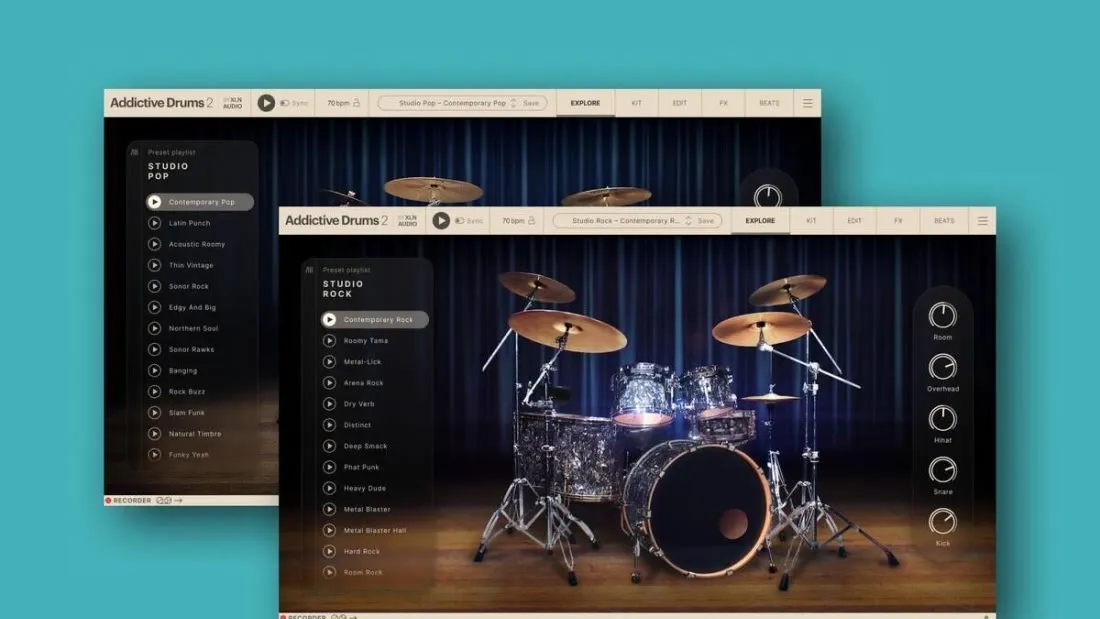Select the 'Heavy Dude' preset row
1100x619 pixels.
coord(375,488)
